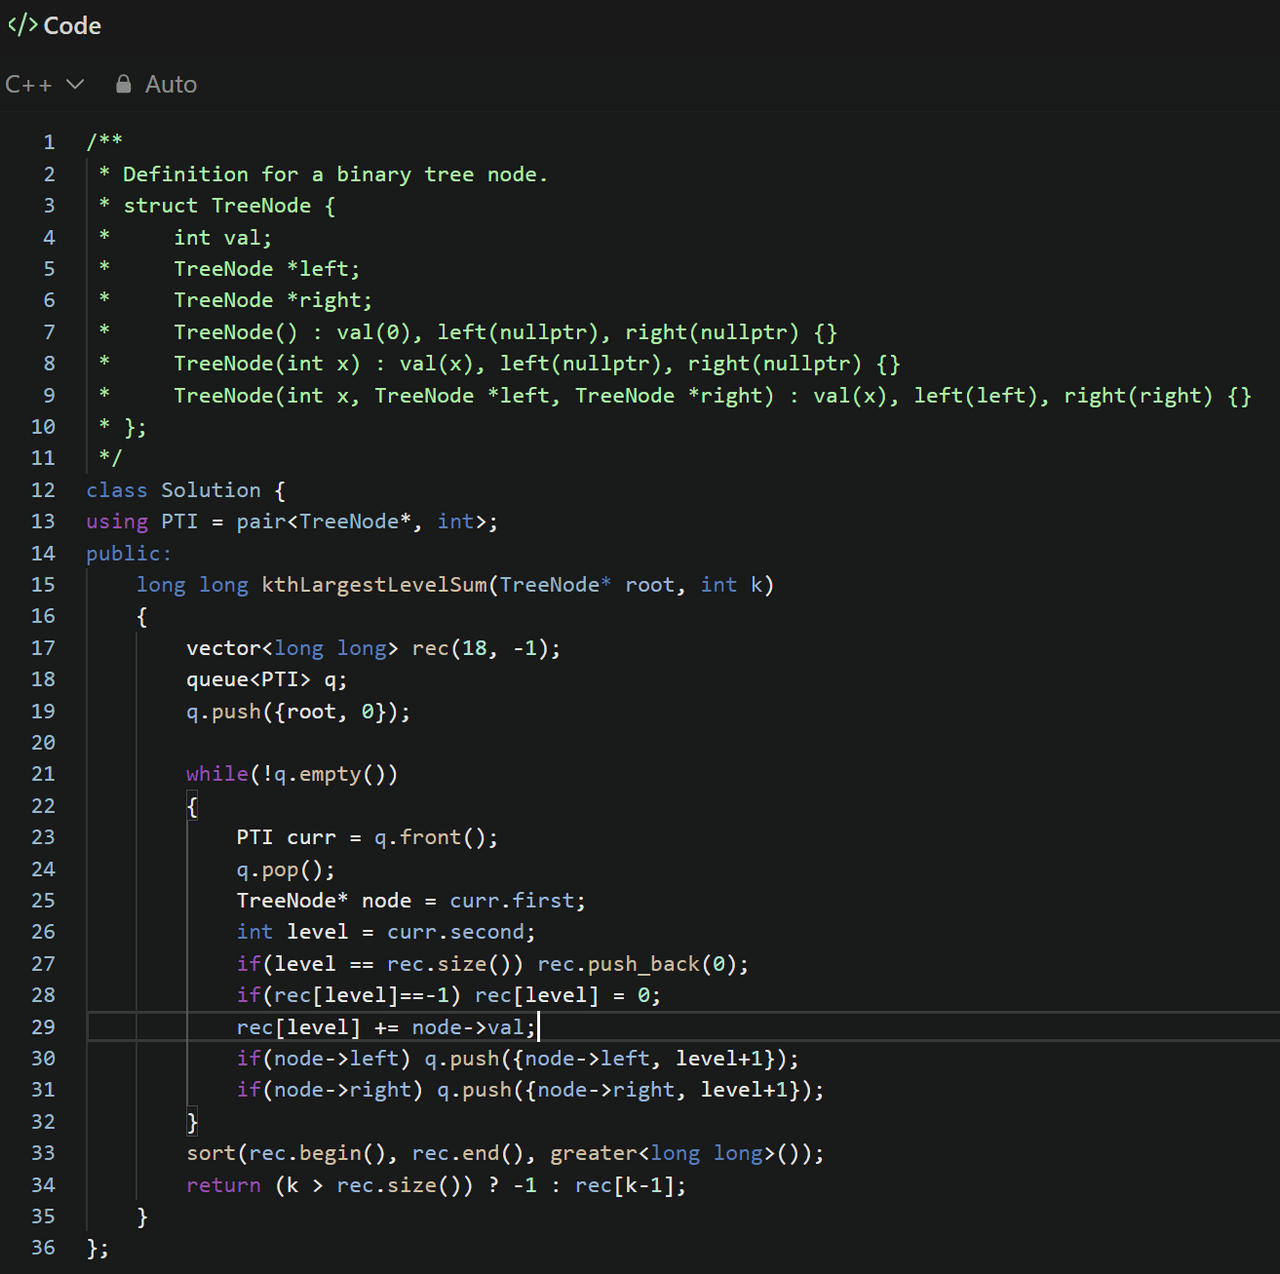The image size is (1280, 1274).
Task: Place cursor on 'sort' function call
Action: [x=211, y=1153]
